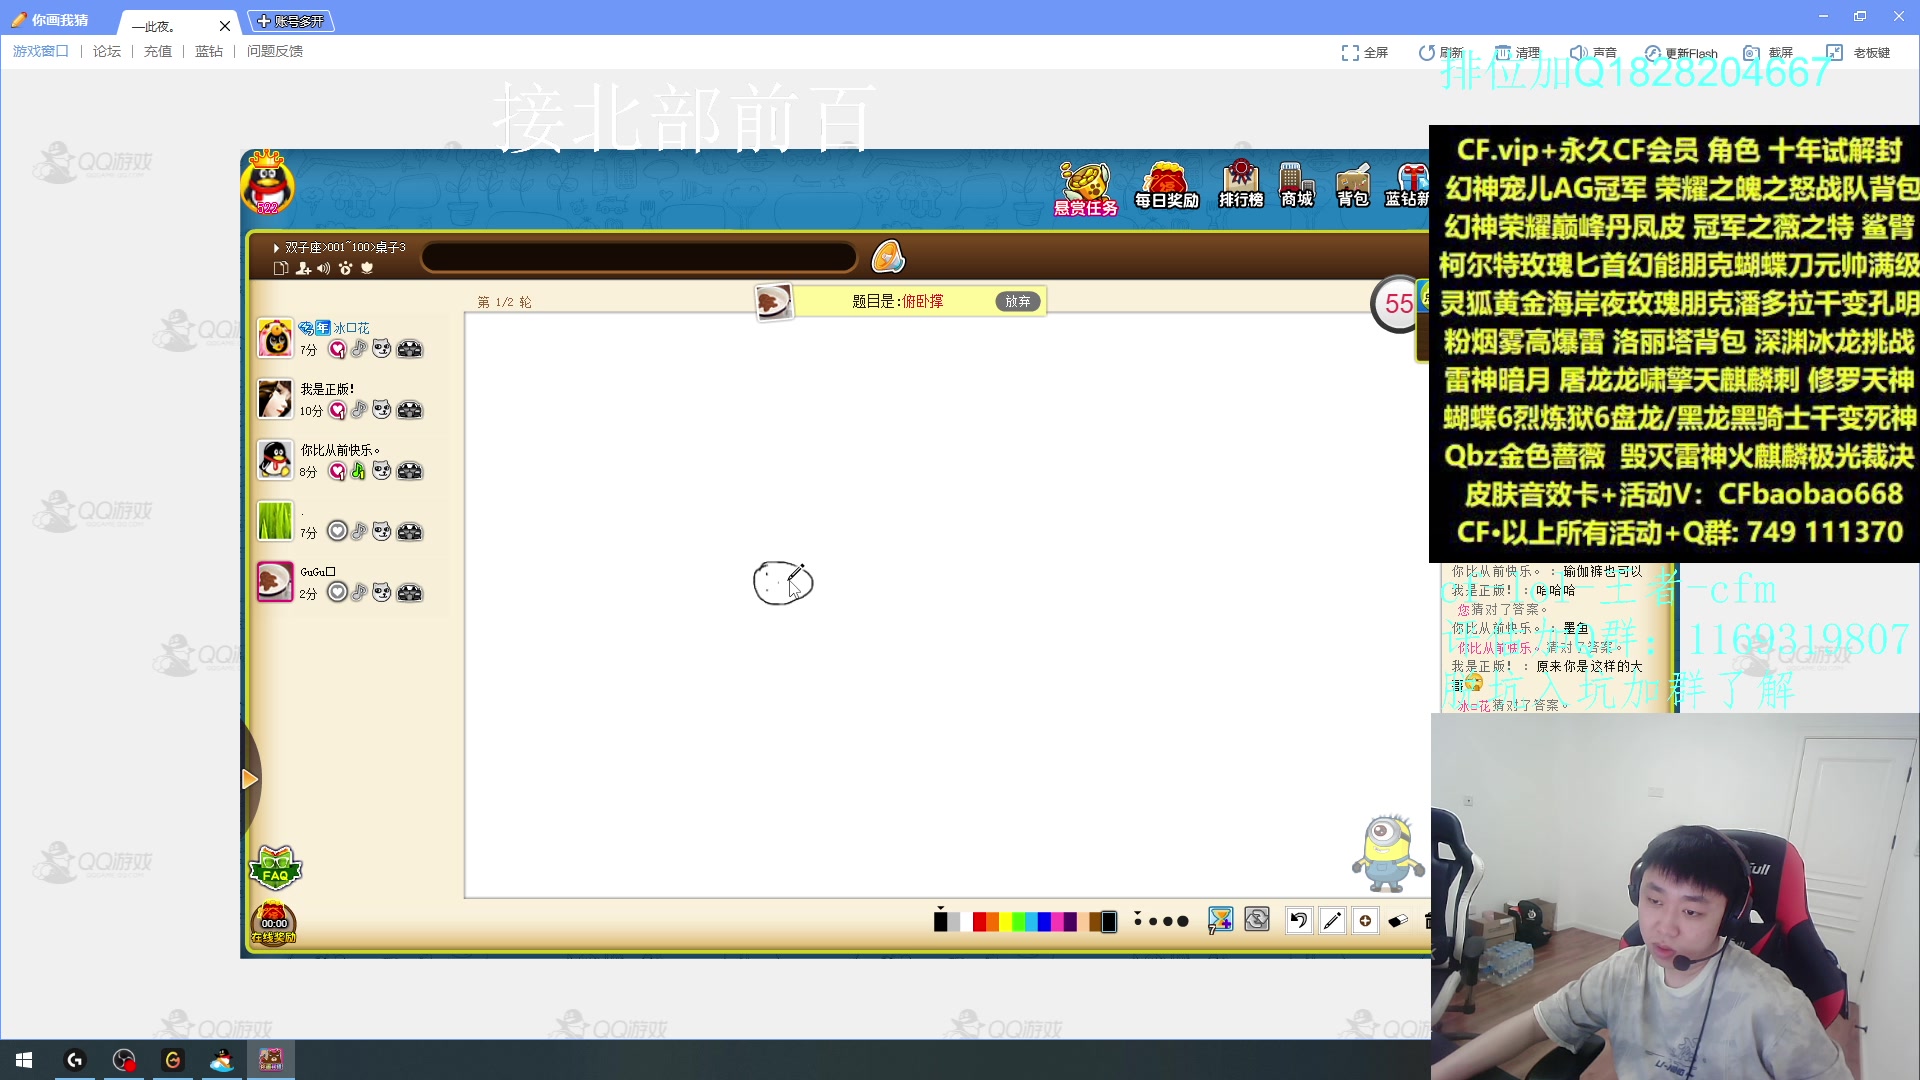
Task: Toggle the 声音 sound button in top toolbar
Action: tap(1593, 53)
